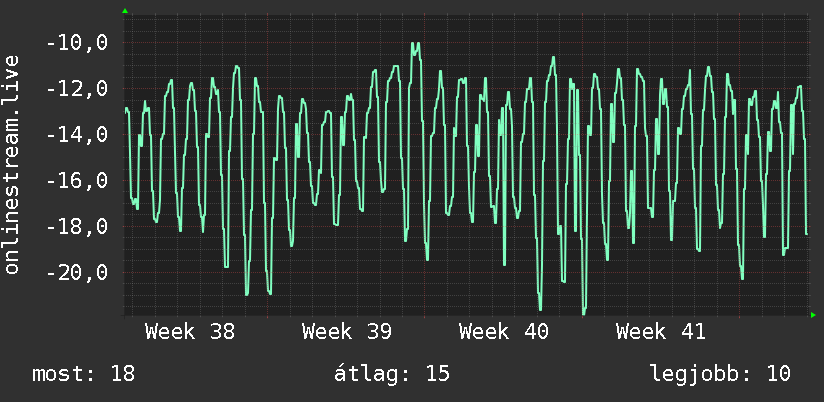Click the -14,0 y-axis value
Screen dimensions: 824x402
tap(77, 135)
